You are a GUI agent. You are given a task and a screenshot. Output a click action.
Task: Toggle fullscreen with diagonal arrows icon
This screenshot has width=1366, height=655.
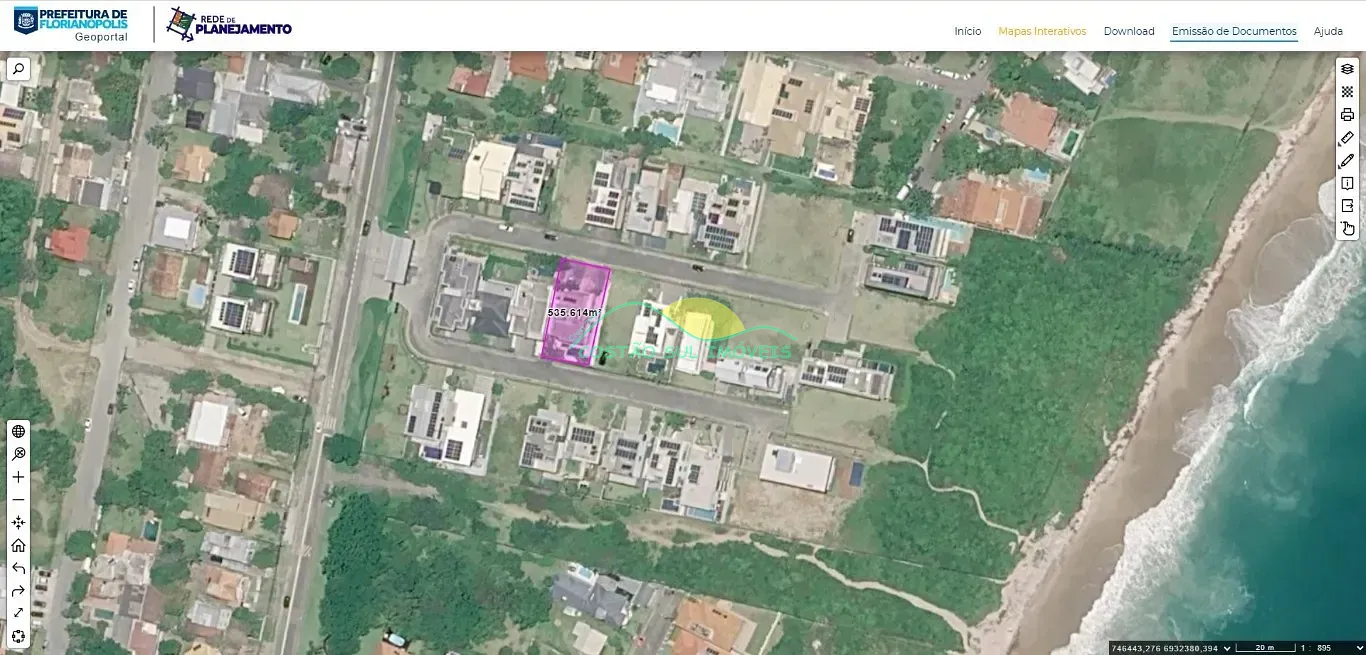[x=18, y=614]
